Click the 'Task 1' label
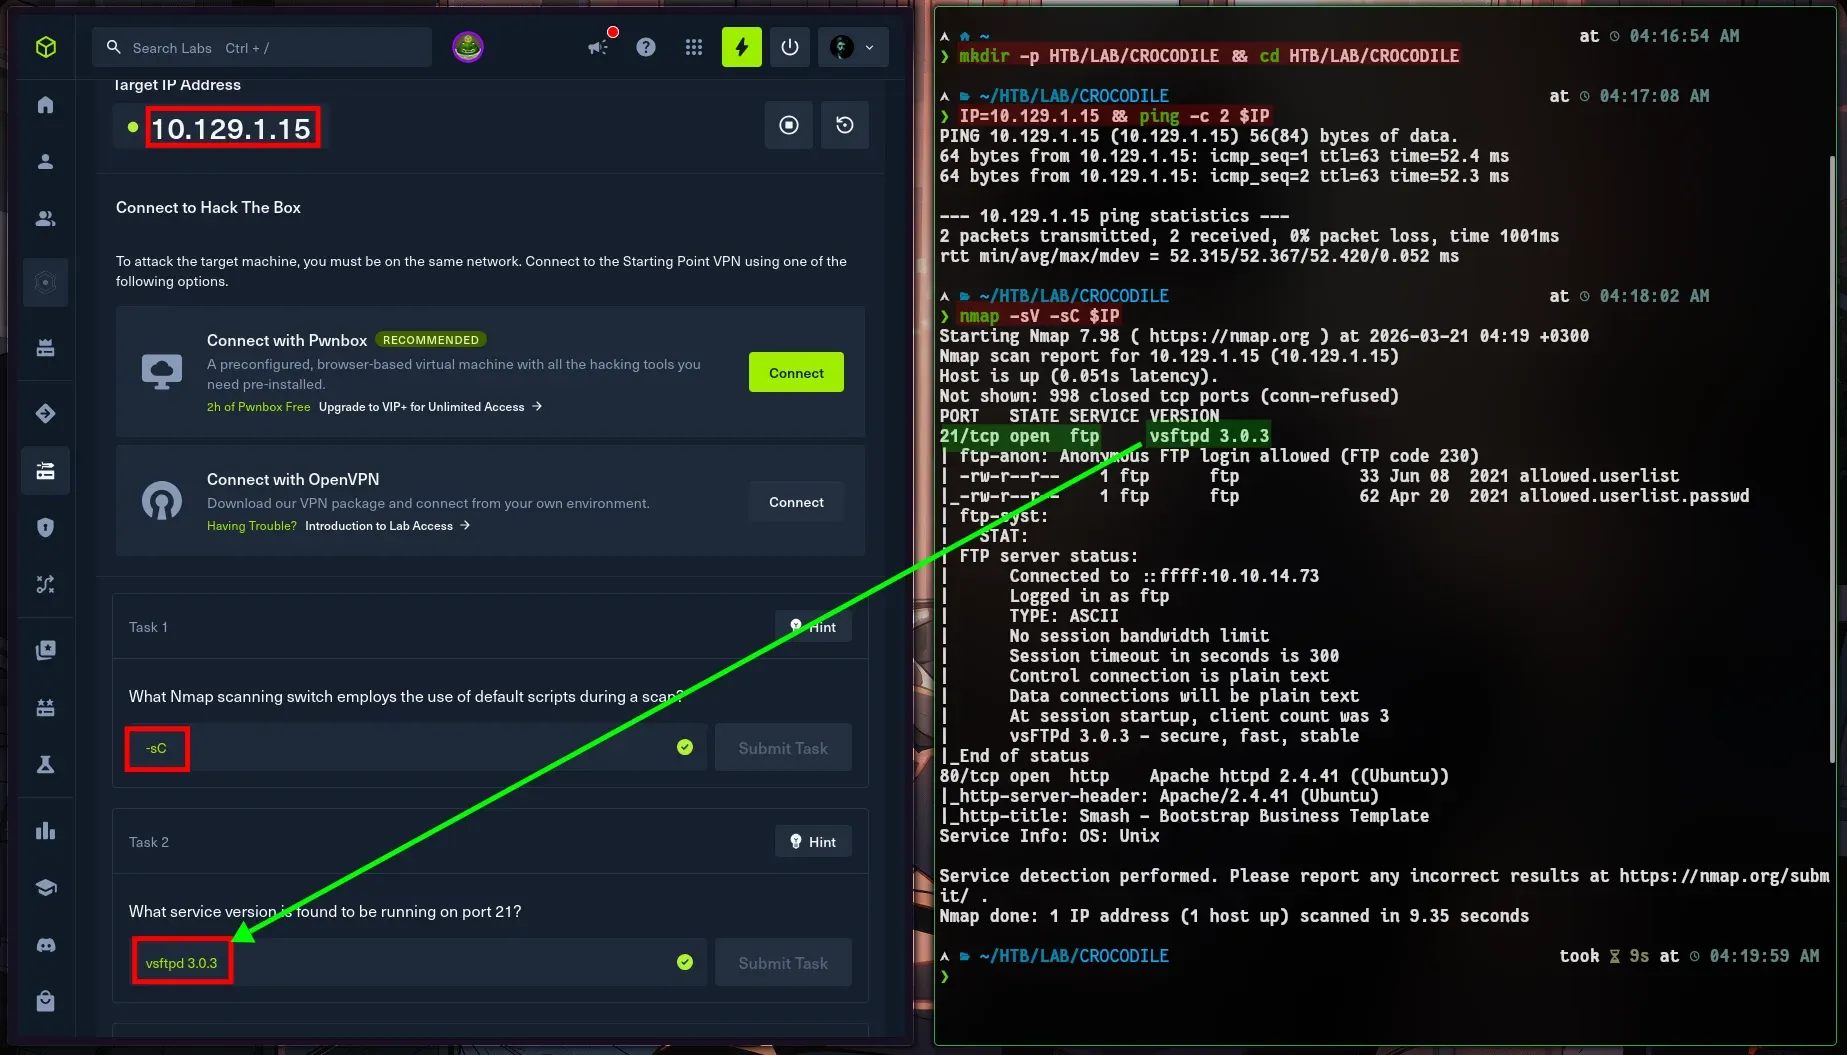Image resolution: width=1847 pixels, height=1055 pixels. 148,627
